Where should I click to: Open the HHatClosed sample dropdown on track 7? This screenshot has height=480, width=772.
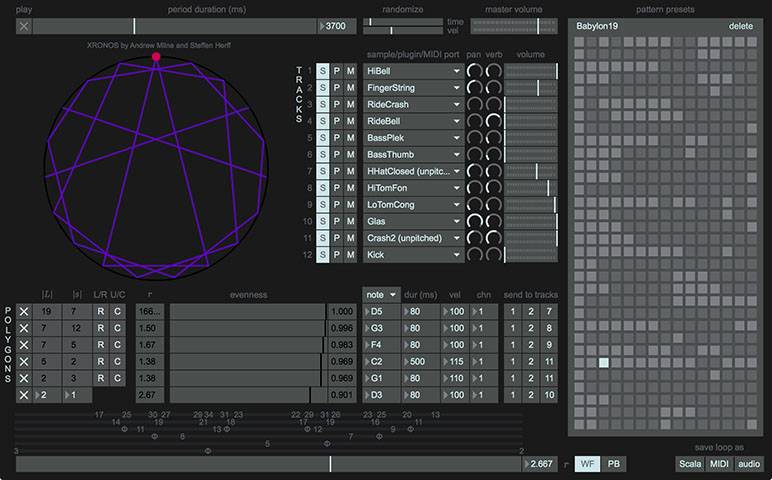click(412, 172)
